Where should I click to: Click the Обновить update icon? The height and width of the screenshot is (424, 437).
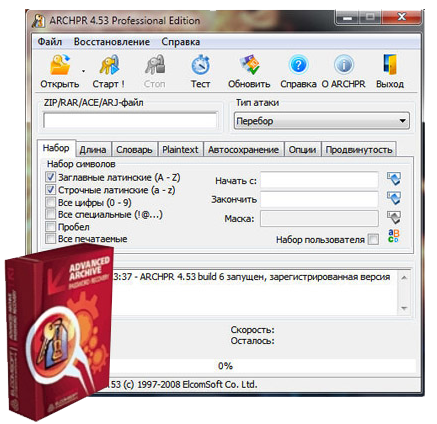[x=250, y=65]
